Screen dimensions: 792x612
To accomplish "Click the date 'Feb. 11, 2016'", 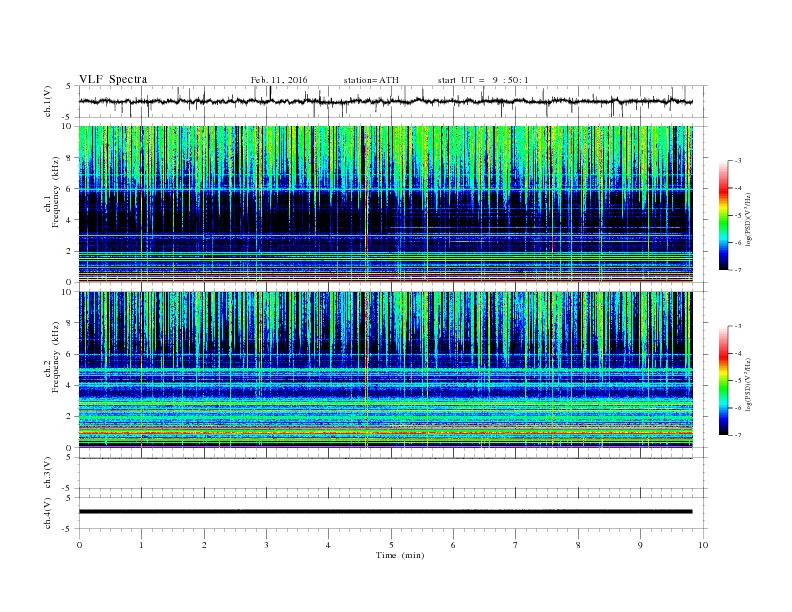I will click(x=279, y=80).
